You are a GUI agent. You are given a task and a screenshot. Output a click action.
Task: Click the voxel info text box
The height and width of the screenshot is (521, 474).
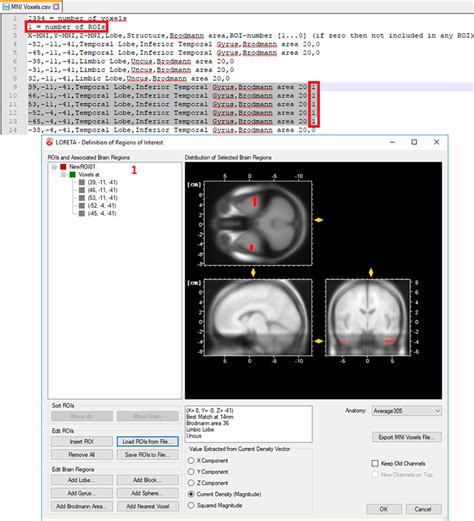pos(249,424)
